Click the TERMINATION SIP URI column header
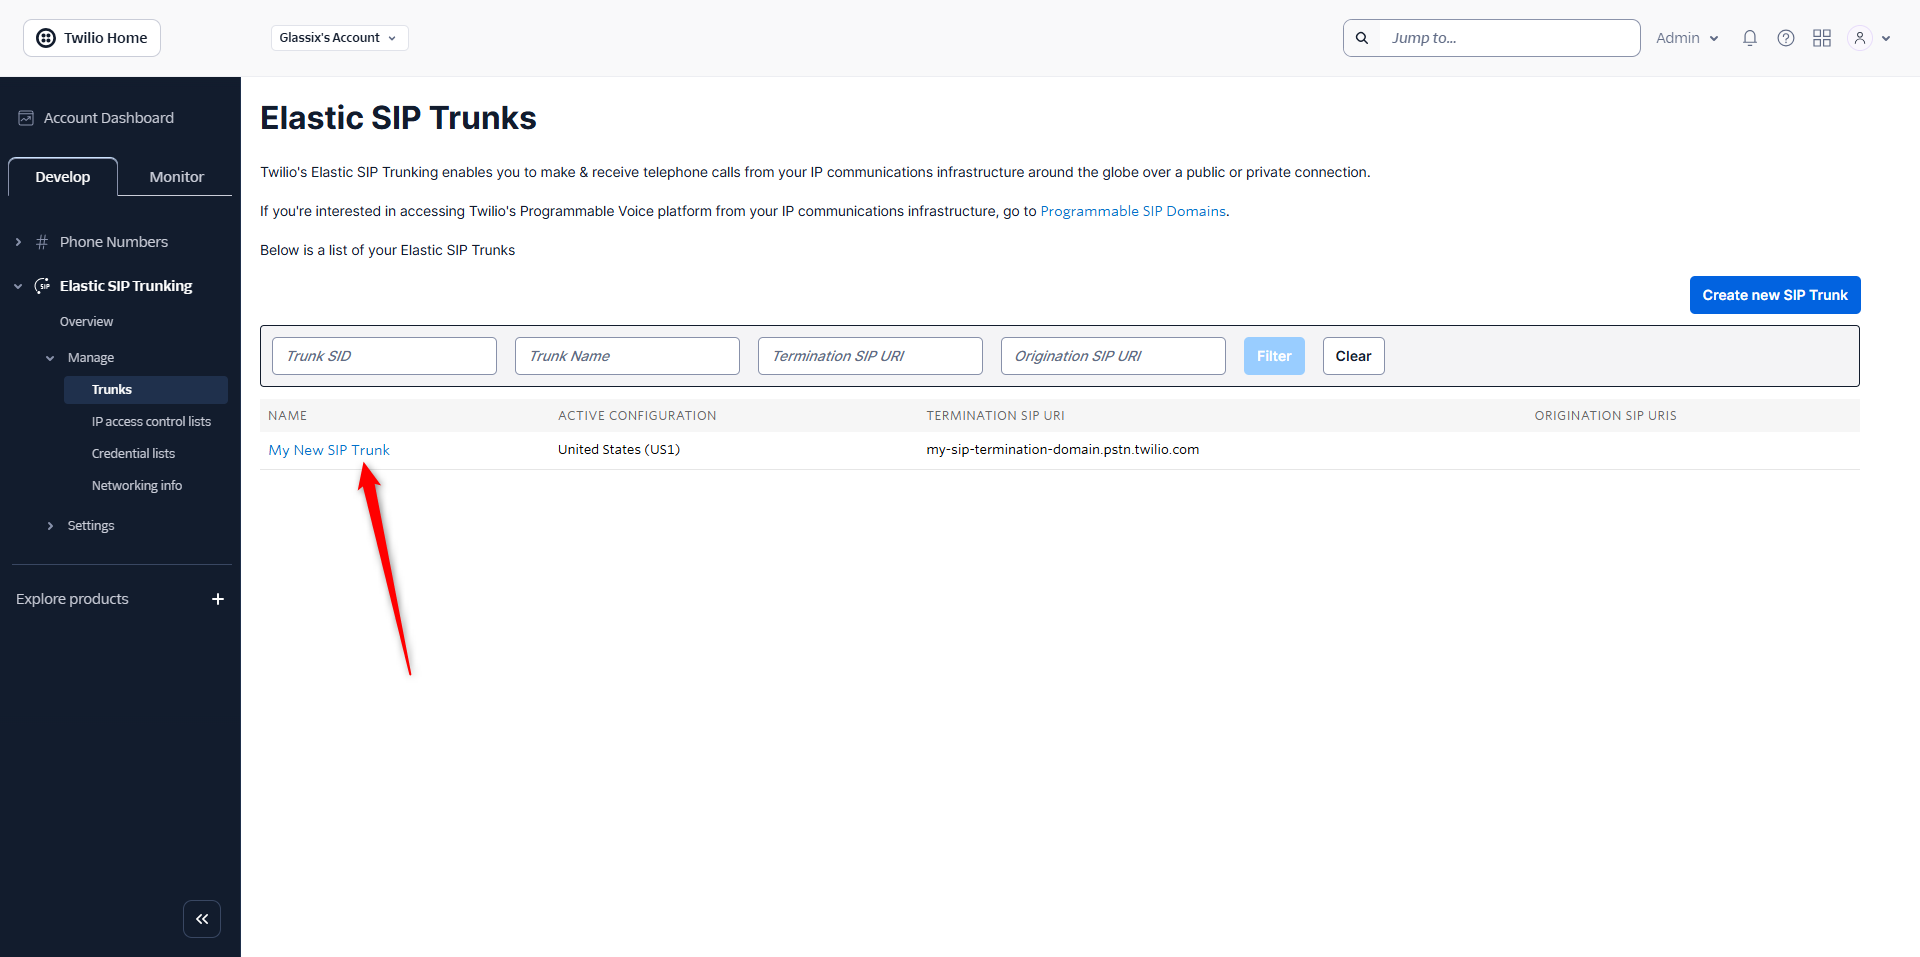1920x957 pixels. [995, 416]
